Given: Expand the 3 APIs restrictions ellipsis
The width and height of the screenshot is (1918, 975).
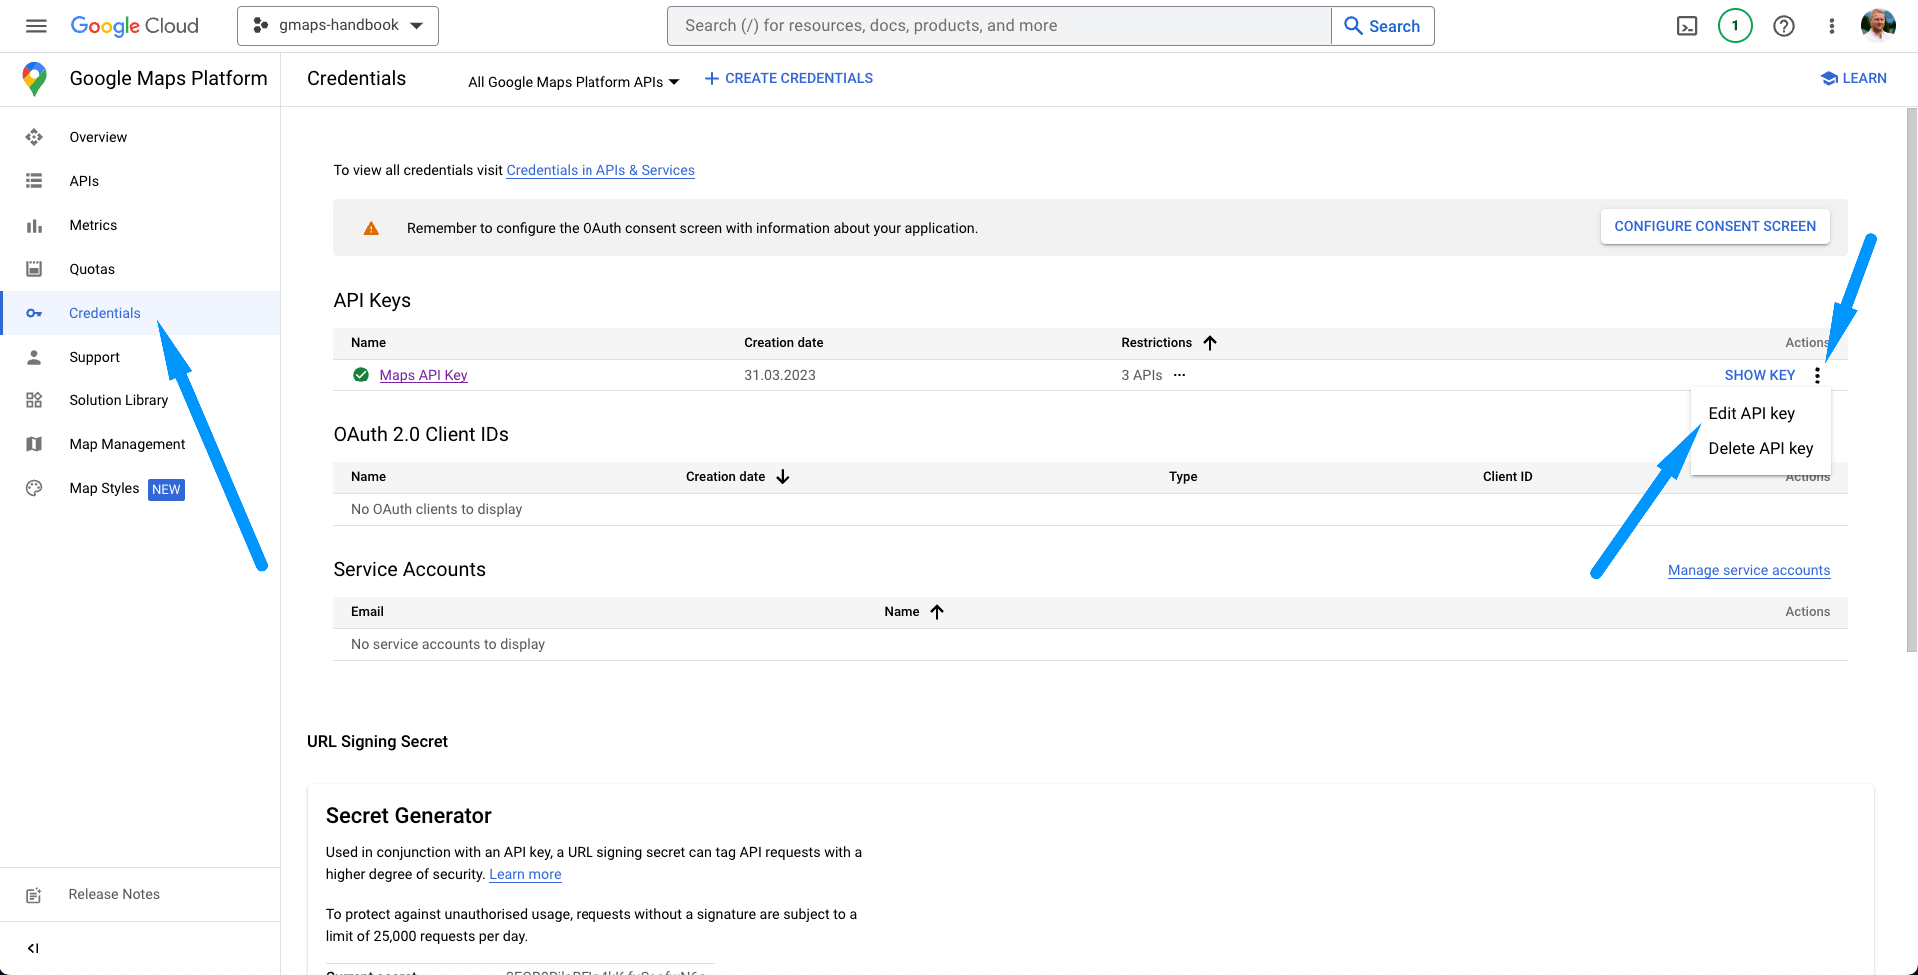Looking at the screenshot, I should tap(1179, 375).
